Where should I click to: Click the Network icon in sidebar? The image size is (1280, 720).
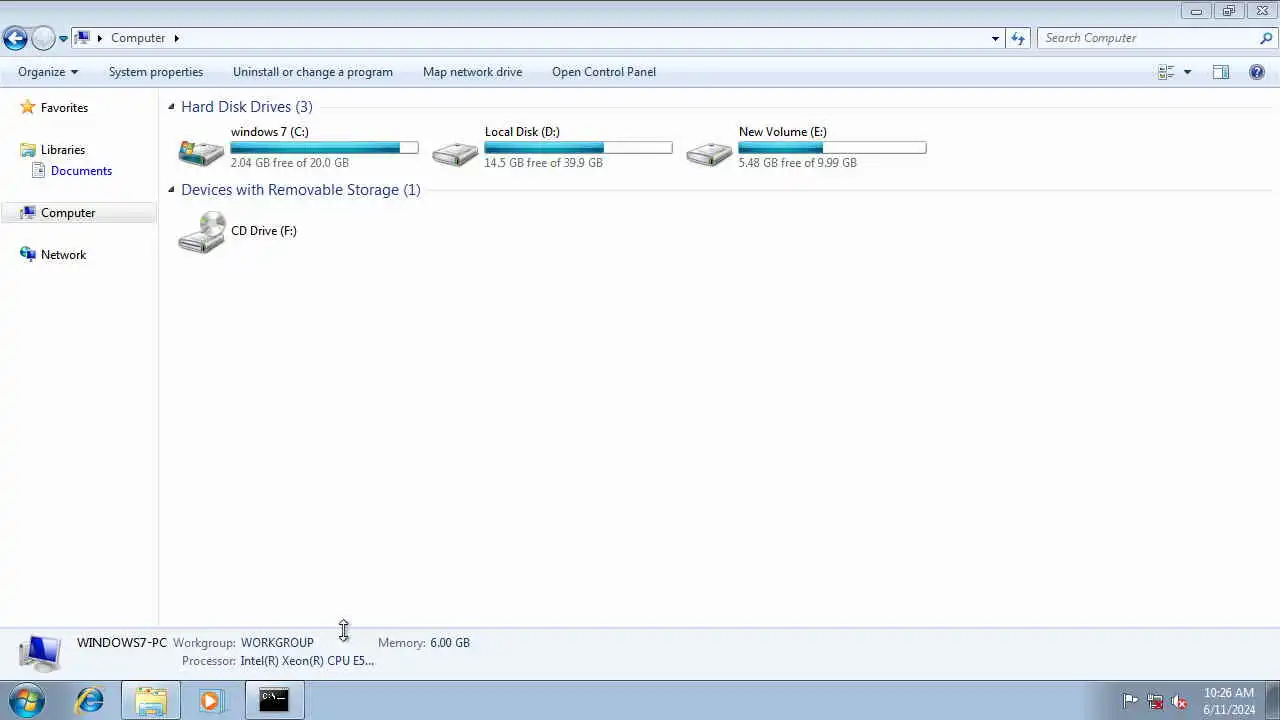point(28,255)
